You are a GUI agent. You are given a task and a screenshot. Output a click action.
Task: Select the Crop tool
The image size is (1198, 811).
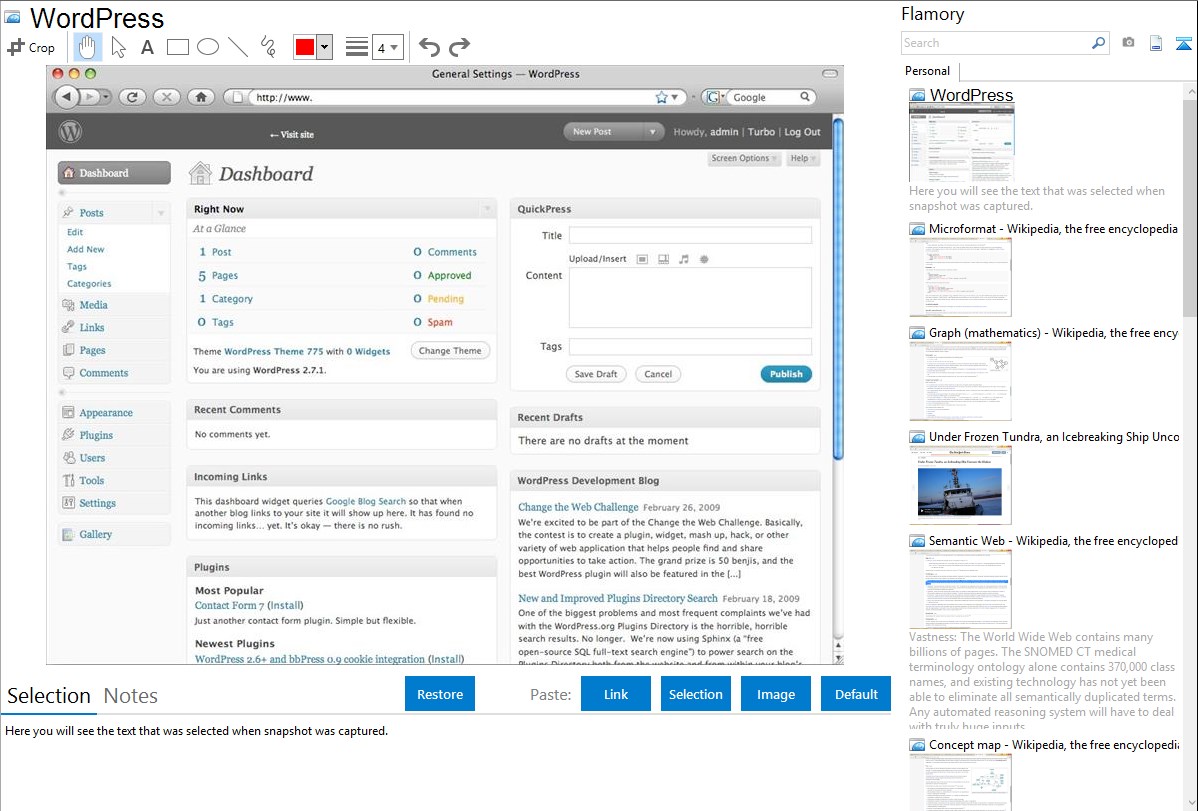click(x=31, y=47)
